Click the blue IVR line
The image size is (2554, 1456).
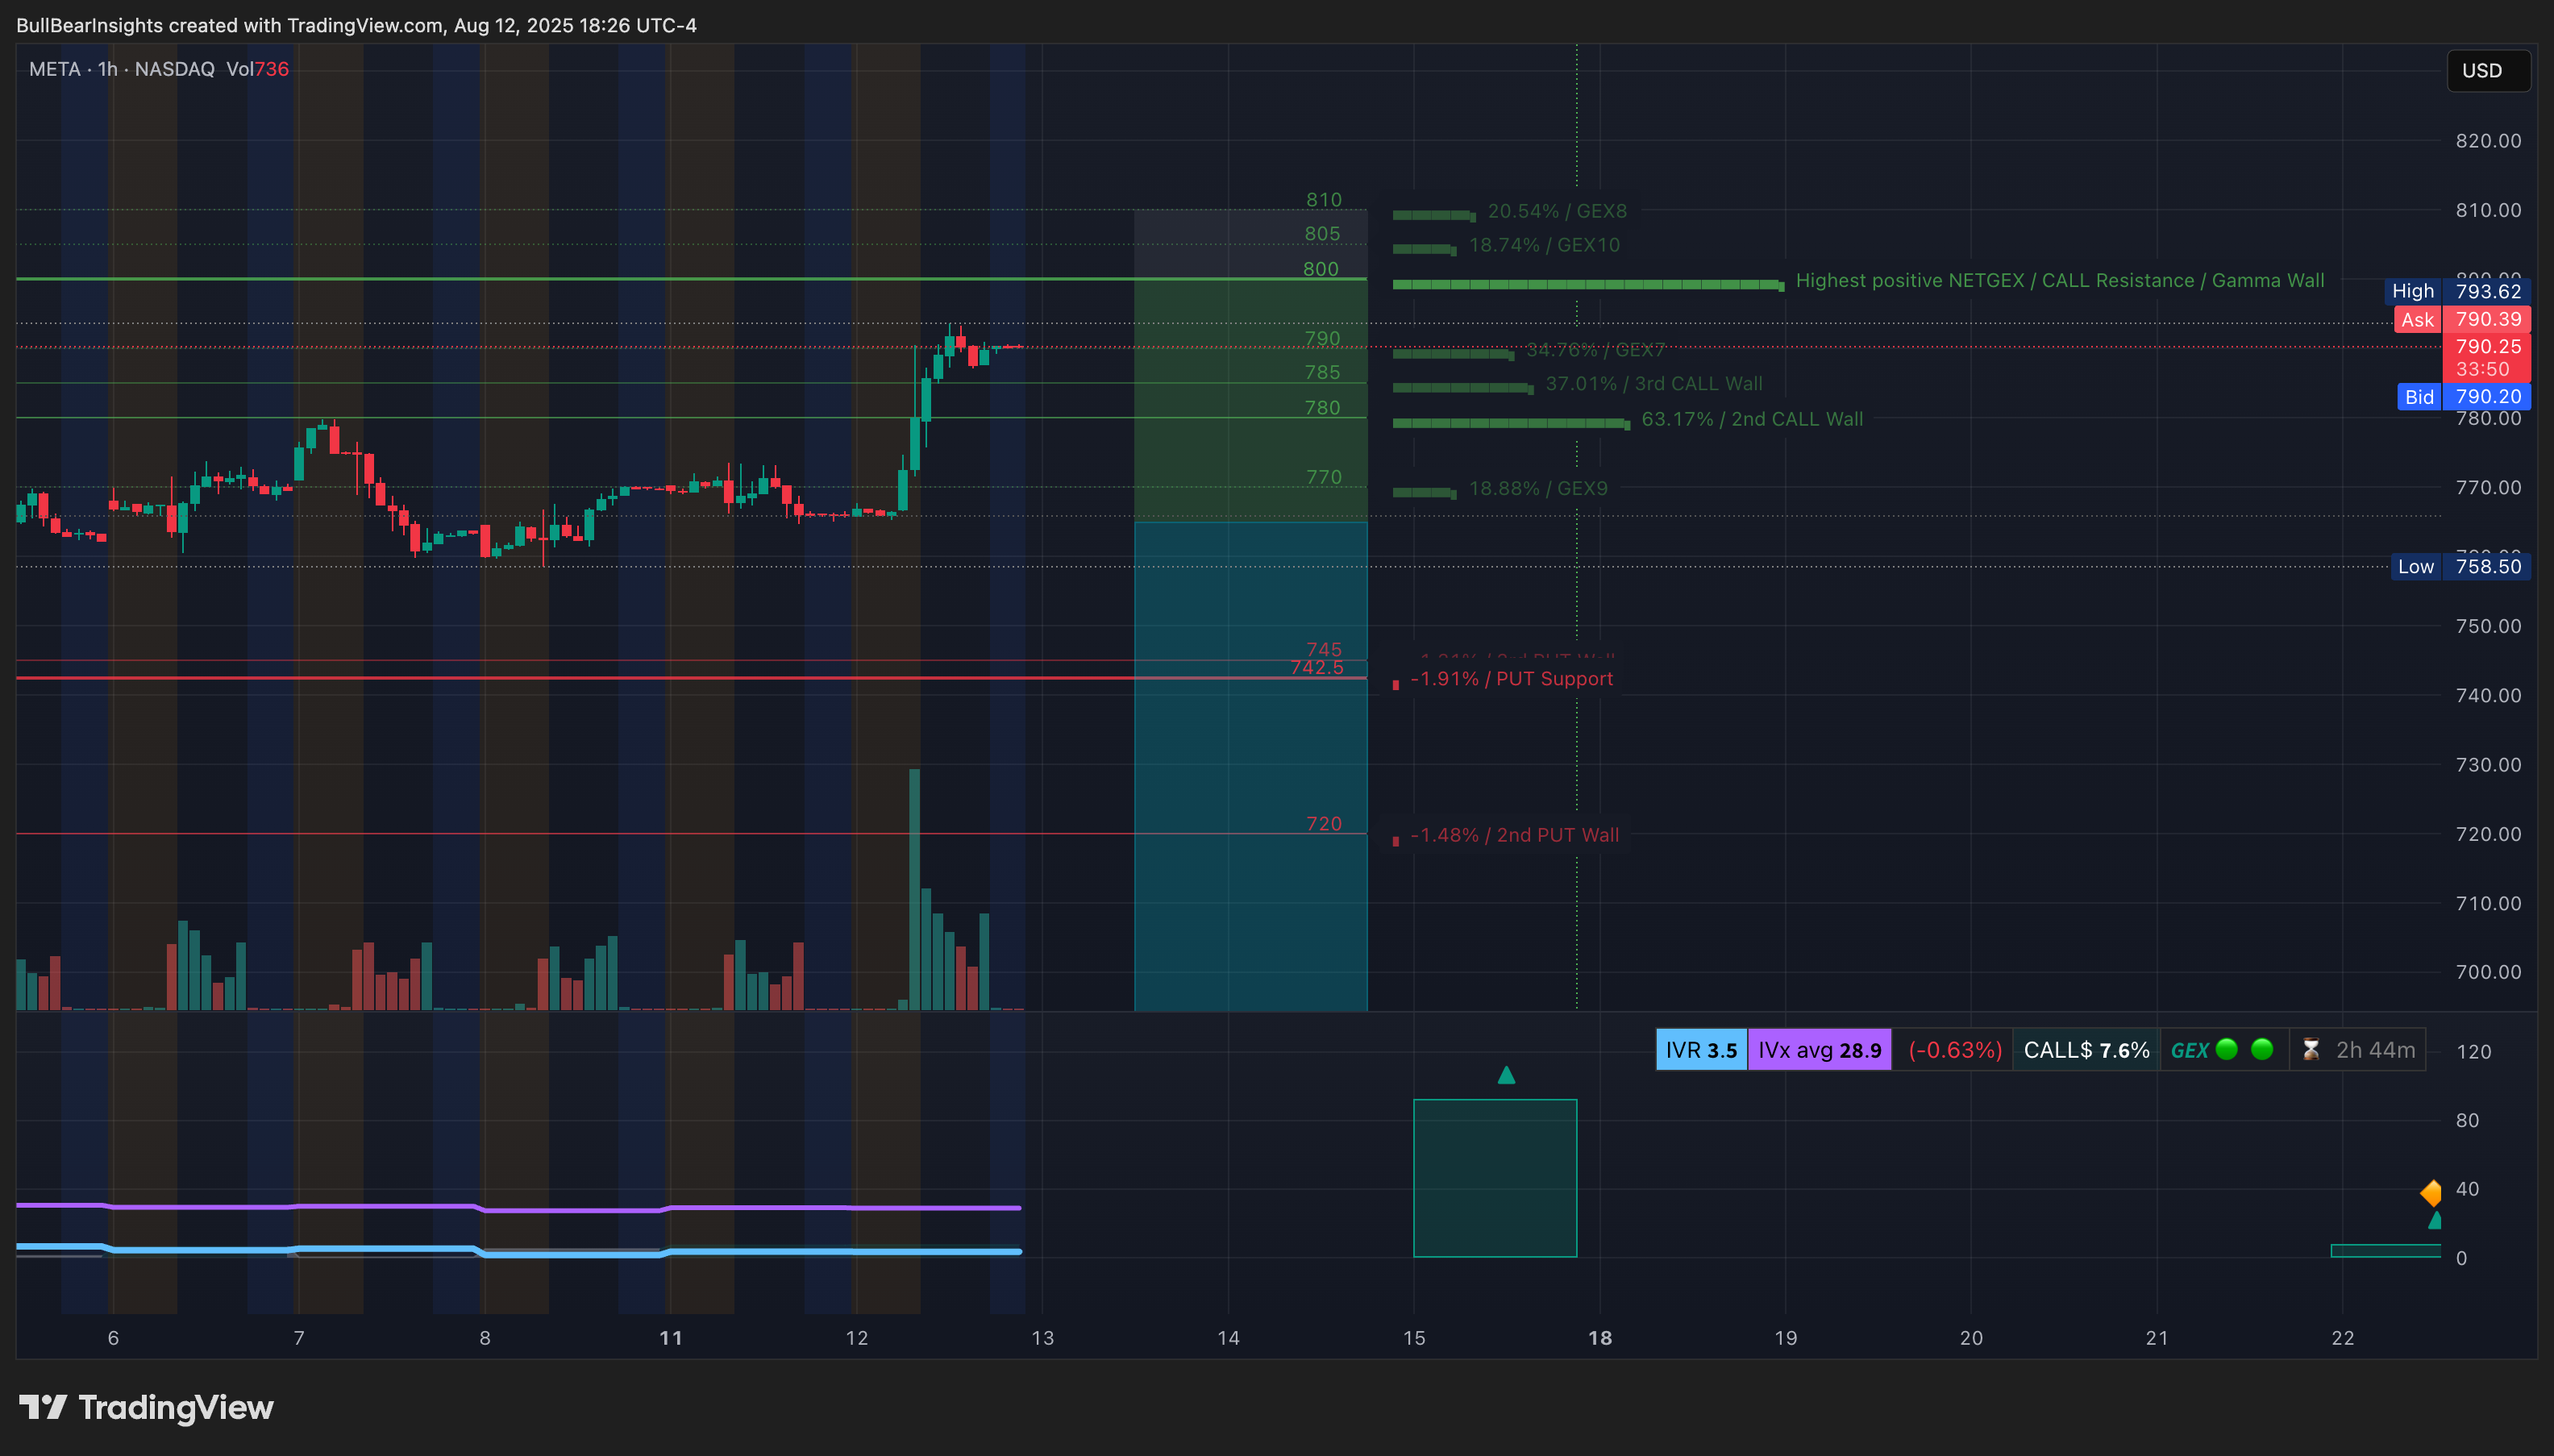click(x=518, y=1250)
